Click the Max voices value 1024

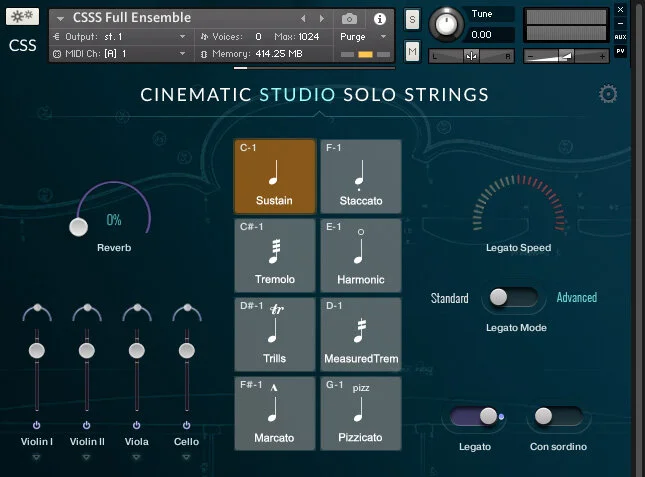309,37
